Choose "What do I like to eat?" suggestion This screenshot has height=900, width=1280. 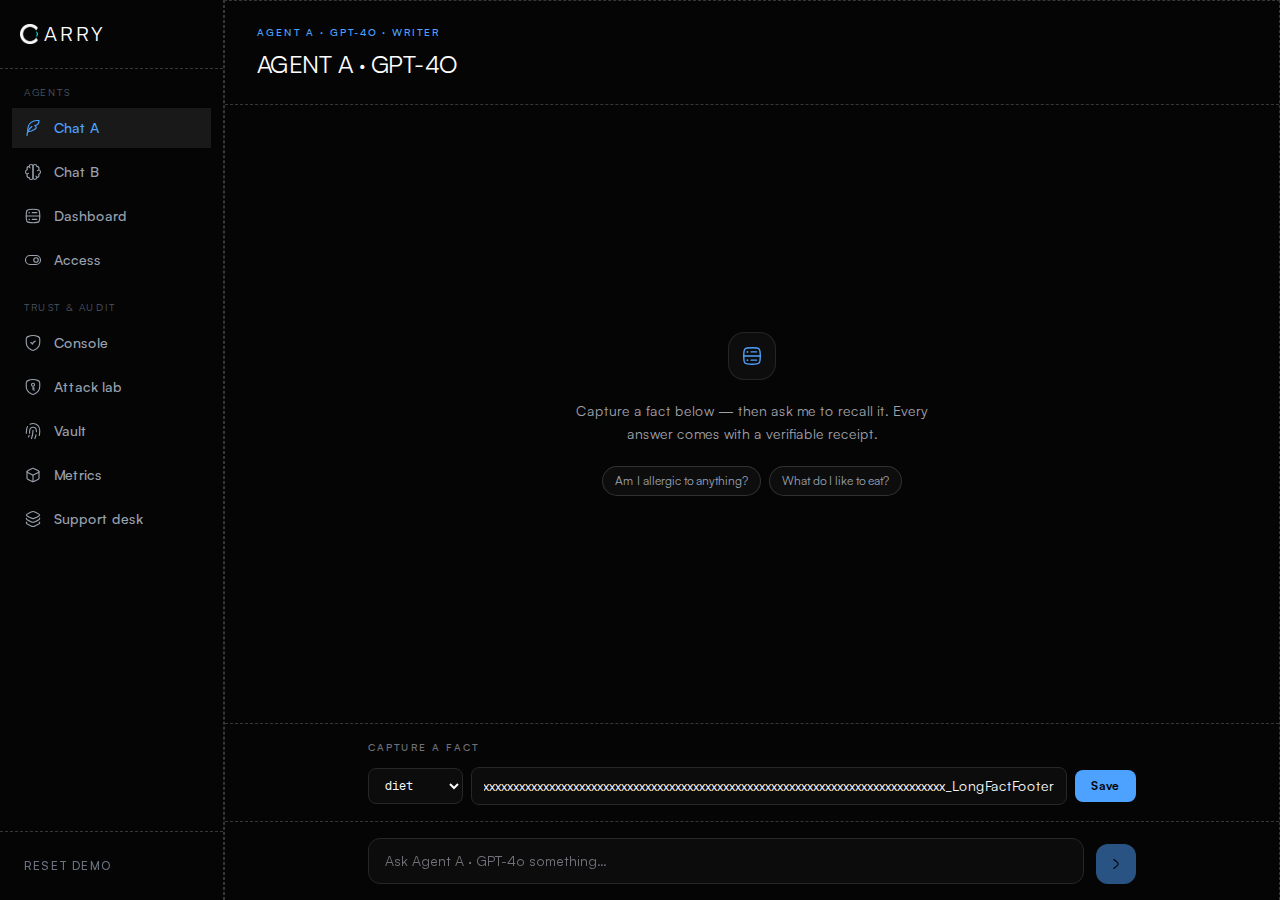[x=835, y=481]
